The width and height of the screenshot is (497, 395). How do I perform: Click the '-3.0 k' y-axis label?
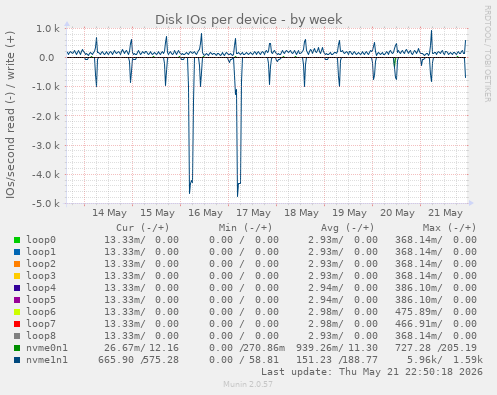point(46,146)
